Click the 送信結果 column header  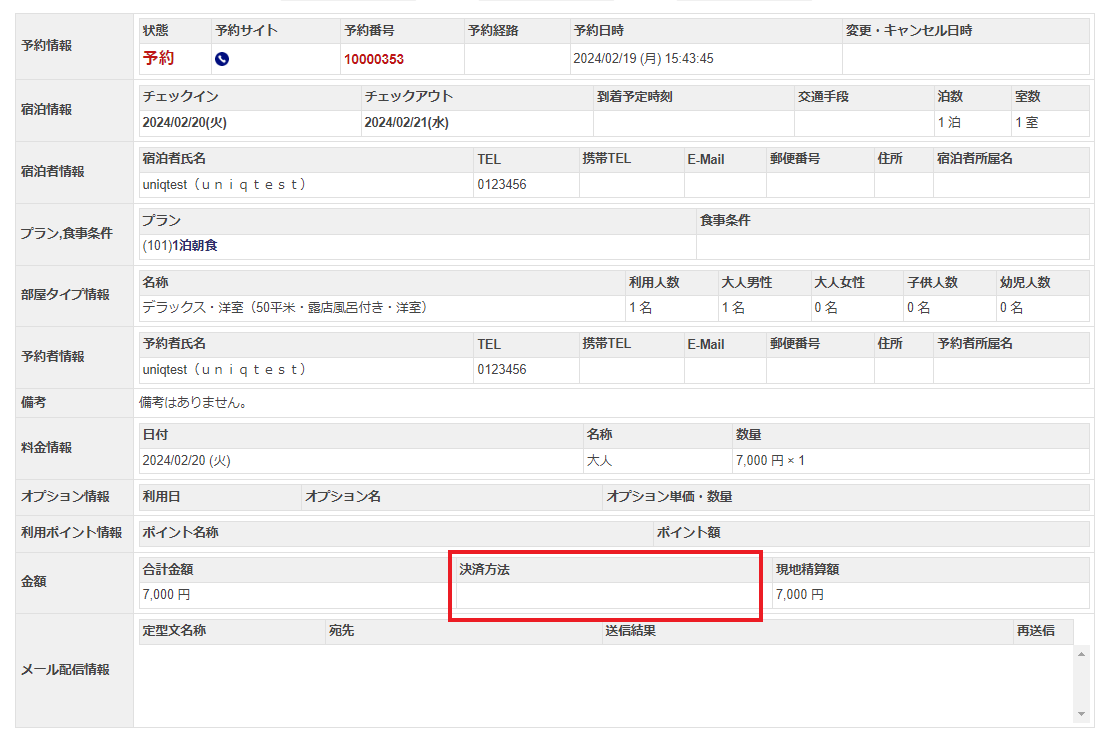coord(630,631)
